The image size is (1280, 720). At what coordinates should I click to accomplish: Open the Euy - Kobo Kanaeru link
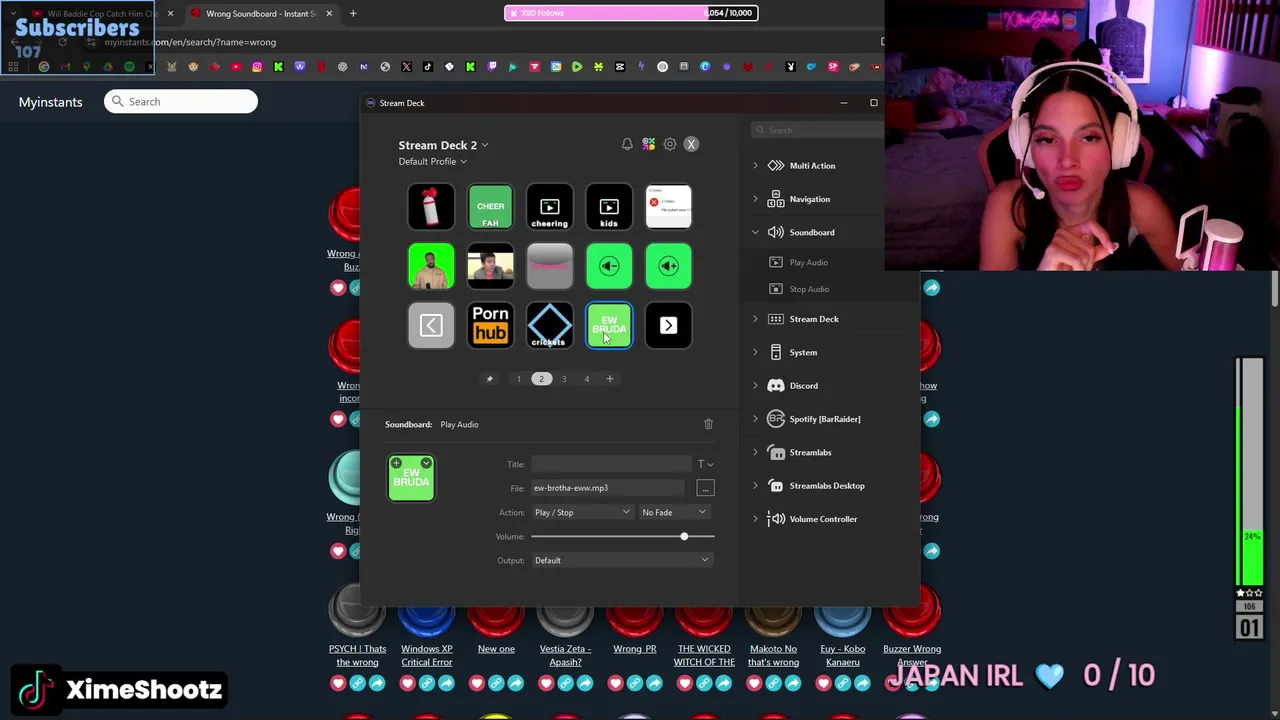point(843,655)
